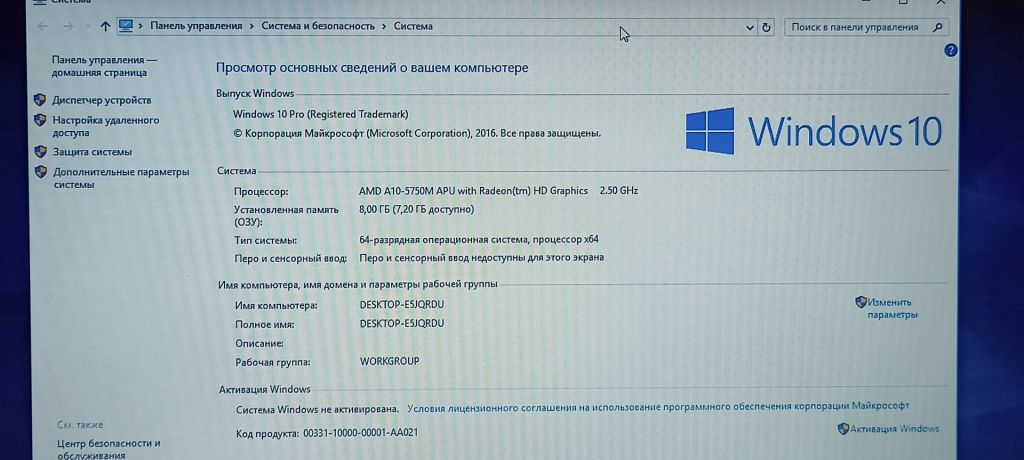Expand chevron after 'Система и безопасность'
Image resolution: width=1024 pixels, height=460 pixels.
[384, 26]
